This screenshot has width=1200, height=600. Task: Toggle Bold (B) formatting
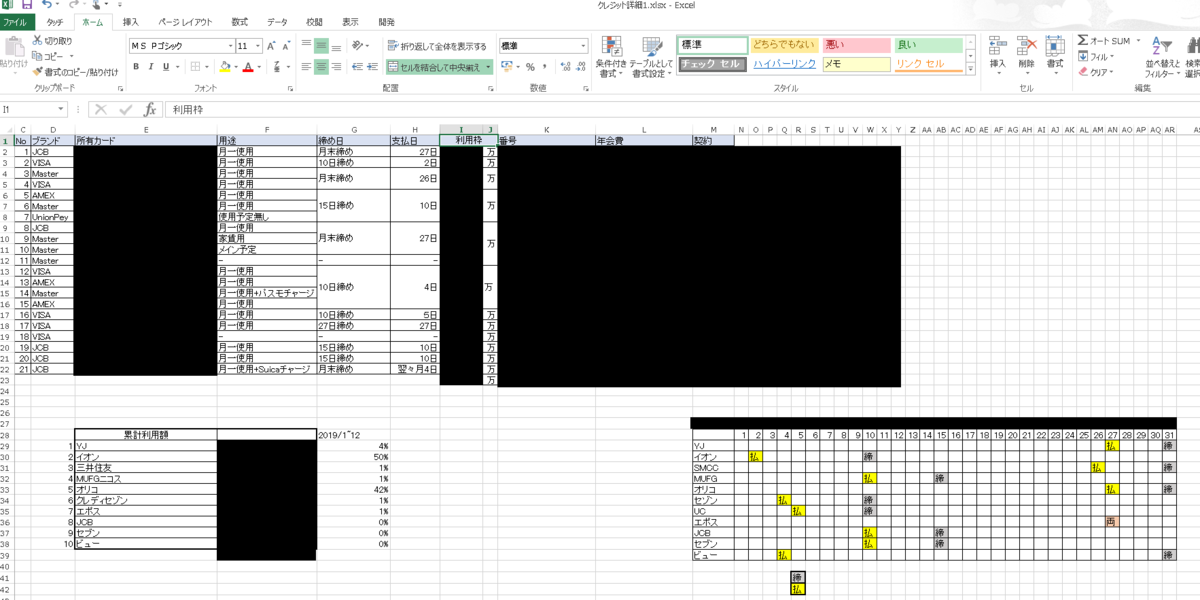(136, 67)
